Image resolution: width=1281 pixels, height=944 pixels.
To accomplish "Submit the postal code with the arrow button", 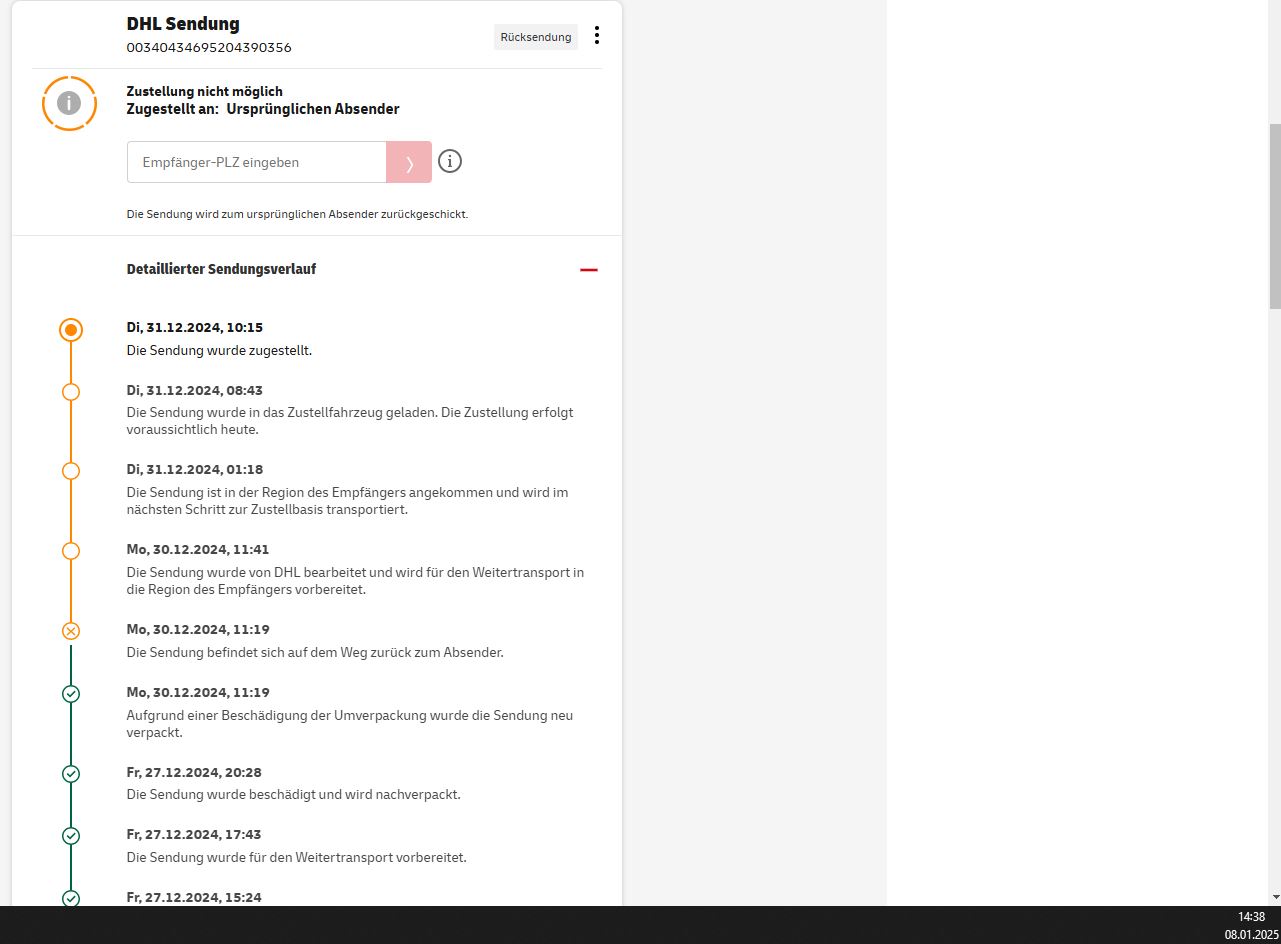I will click(409, 162).
